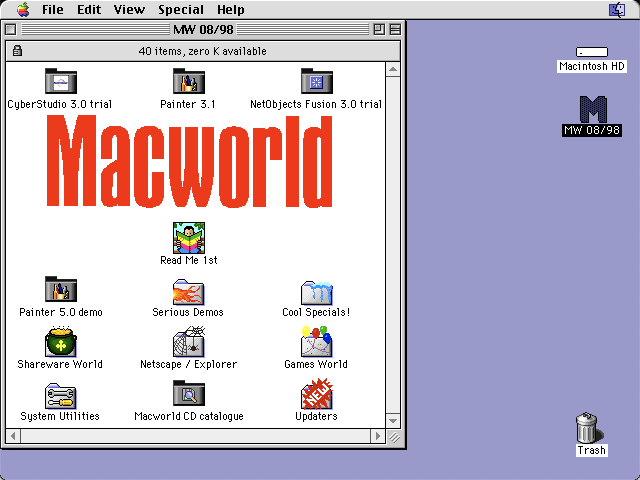Select the Macintosh HD desktop icon

592,52
